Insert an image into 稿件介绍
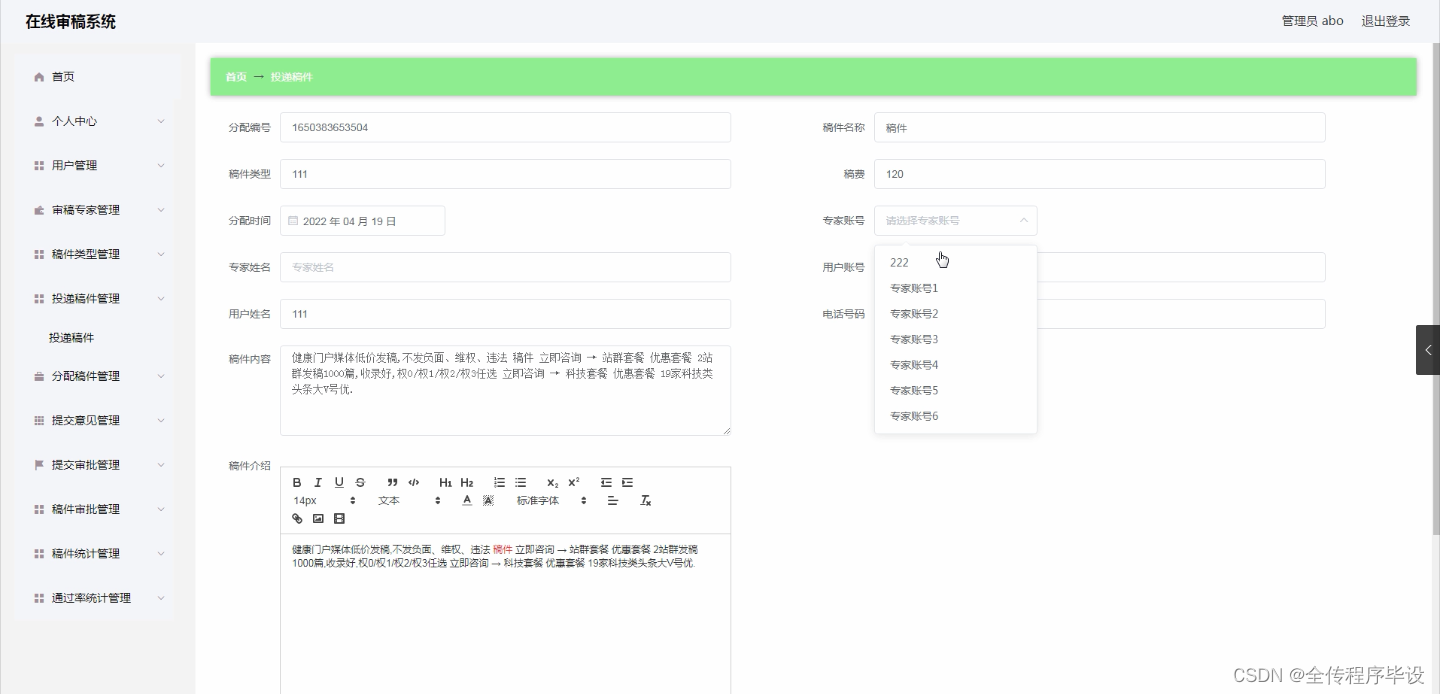 coord(318,519)
